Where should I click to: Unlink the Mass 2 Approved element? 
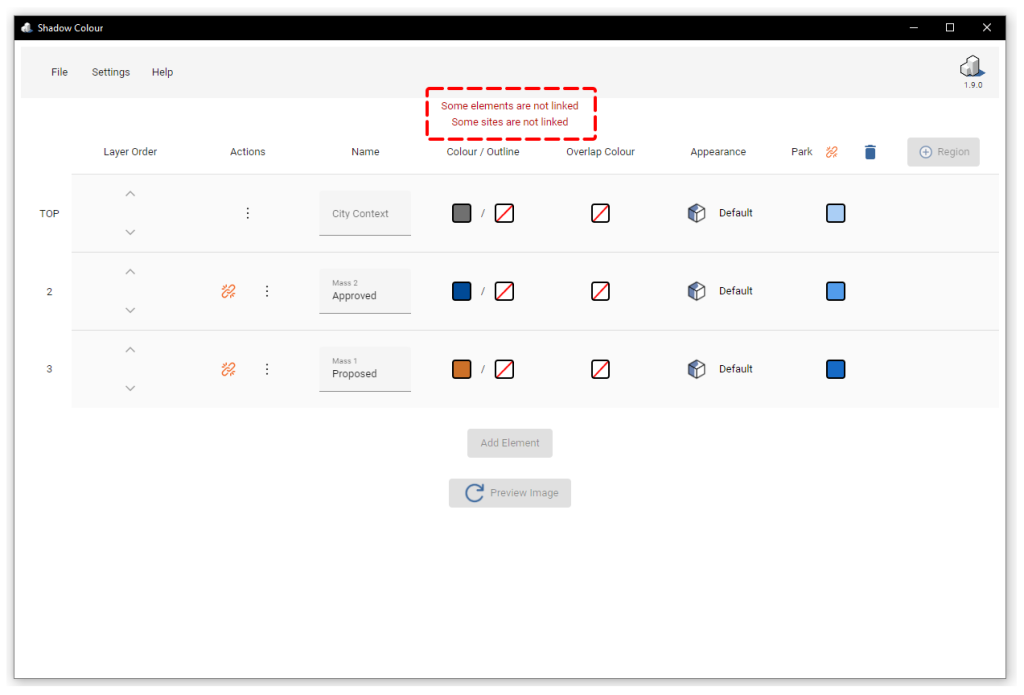click(x=228, y=290)
